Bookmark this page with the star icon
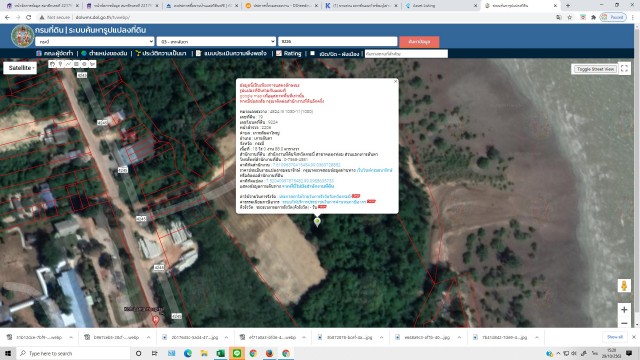The height and width of the screenshot is (360, 640). pyautogui.click(x=570, y=18)
